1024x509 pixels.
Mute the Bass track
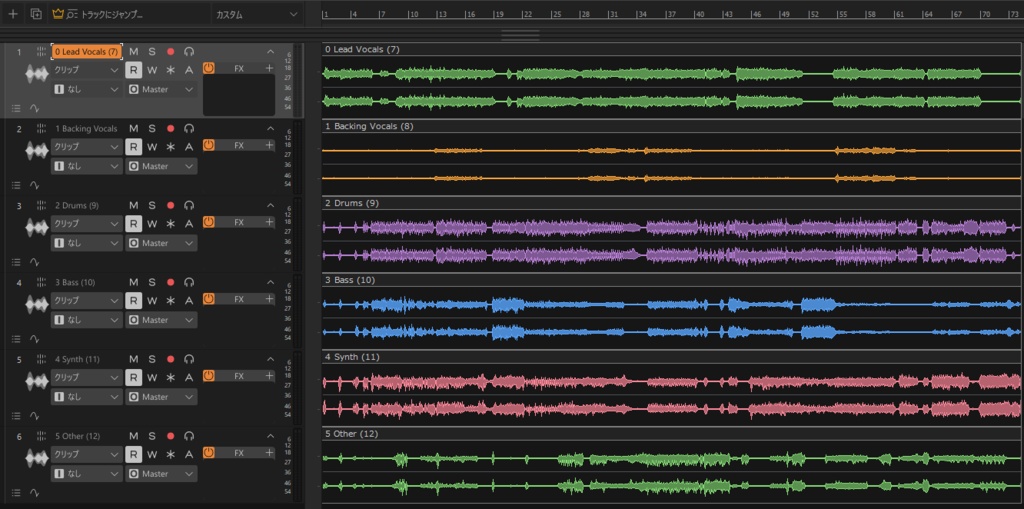point(133,282)
